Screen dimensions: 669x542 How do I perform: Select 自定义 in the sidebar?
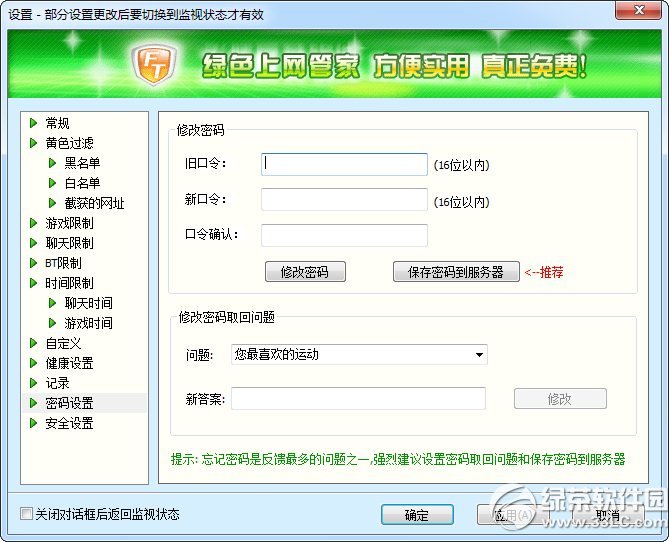[63, 343]
